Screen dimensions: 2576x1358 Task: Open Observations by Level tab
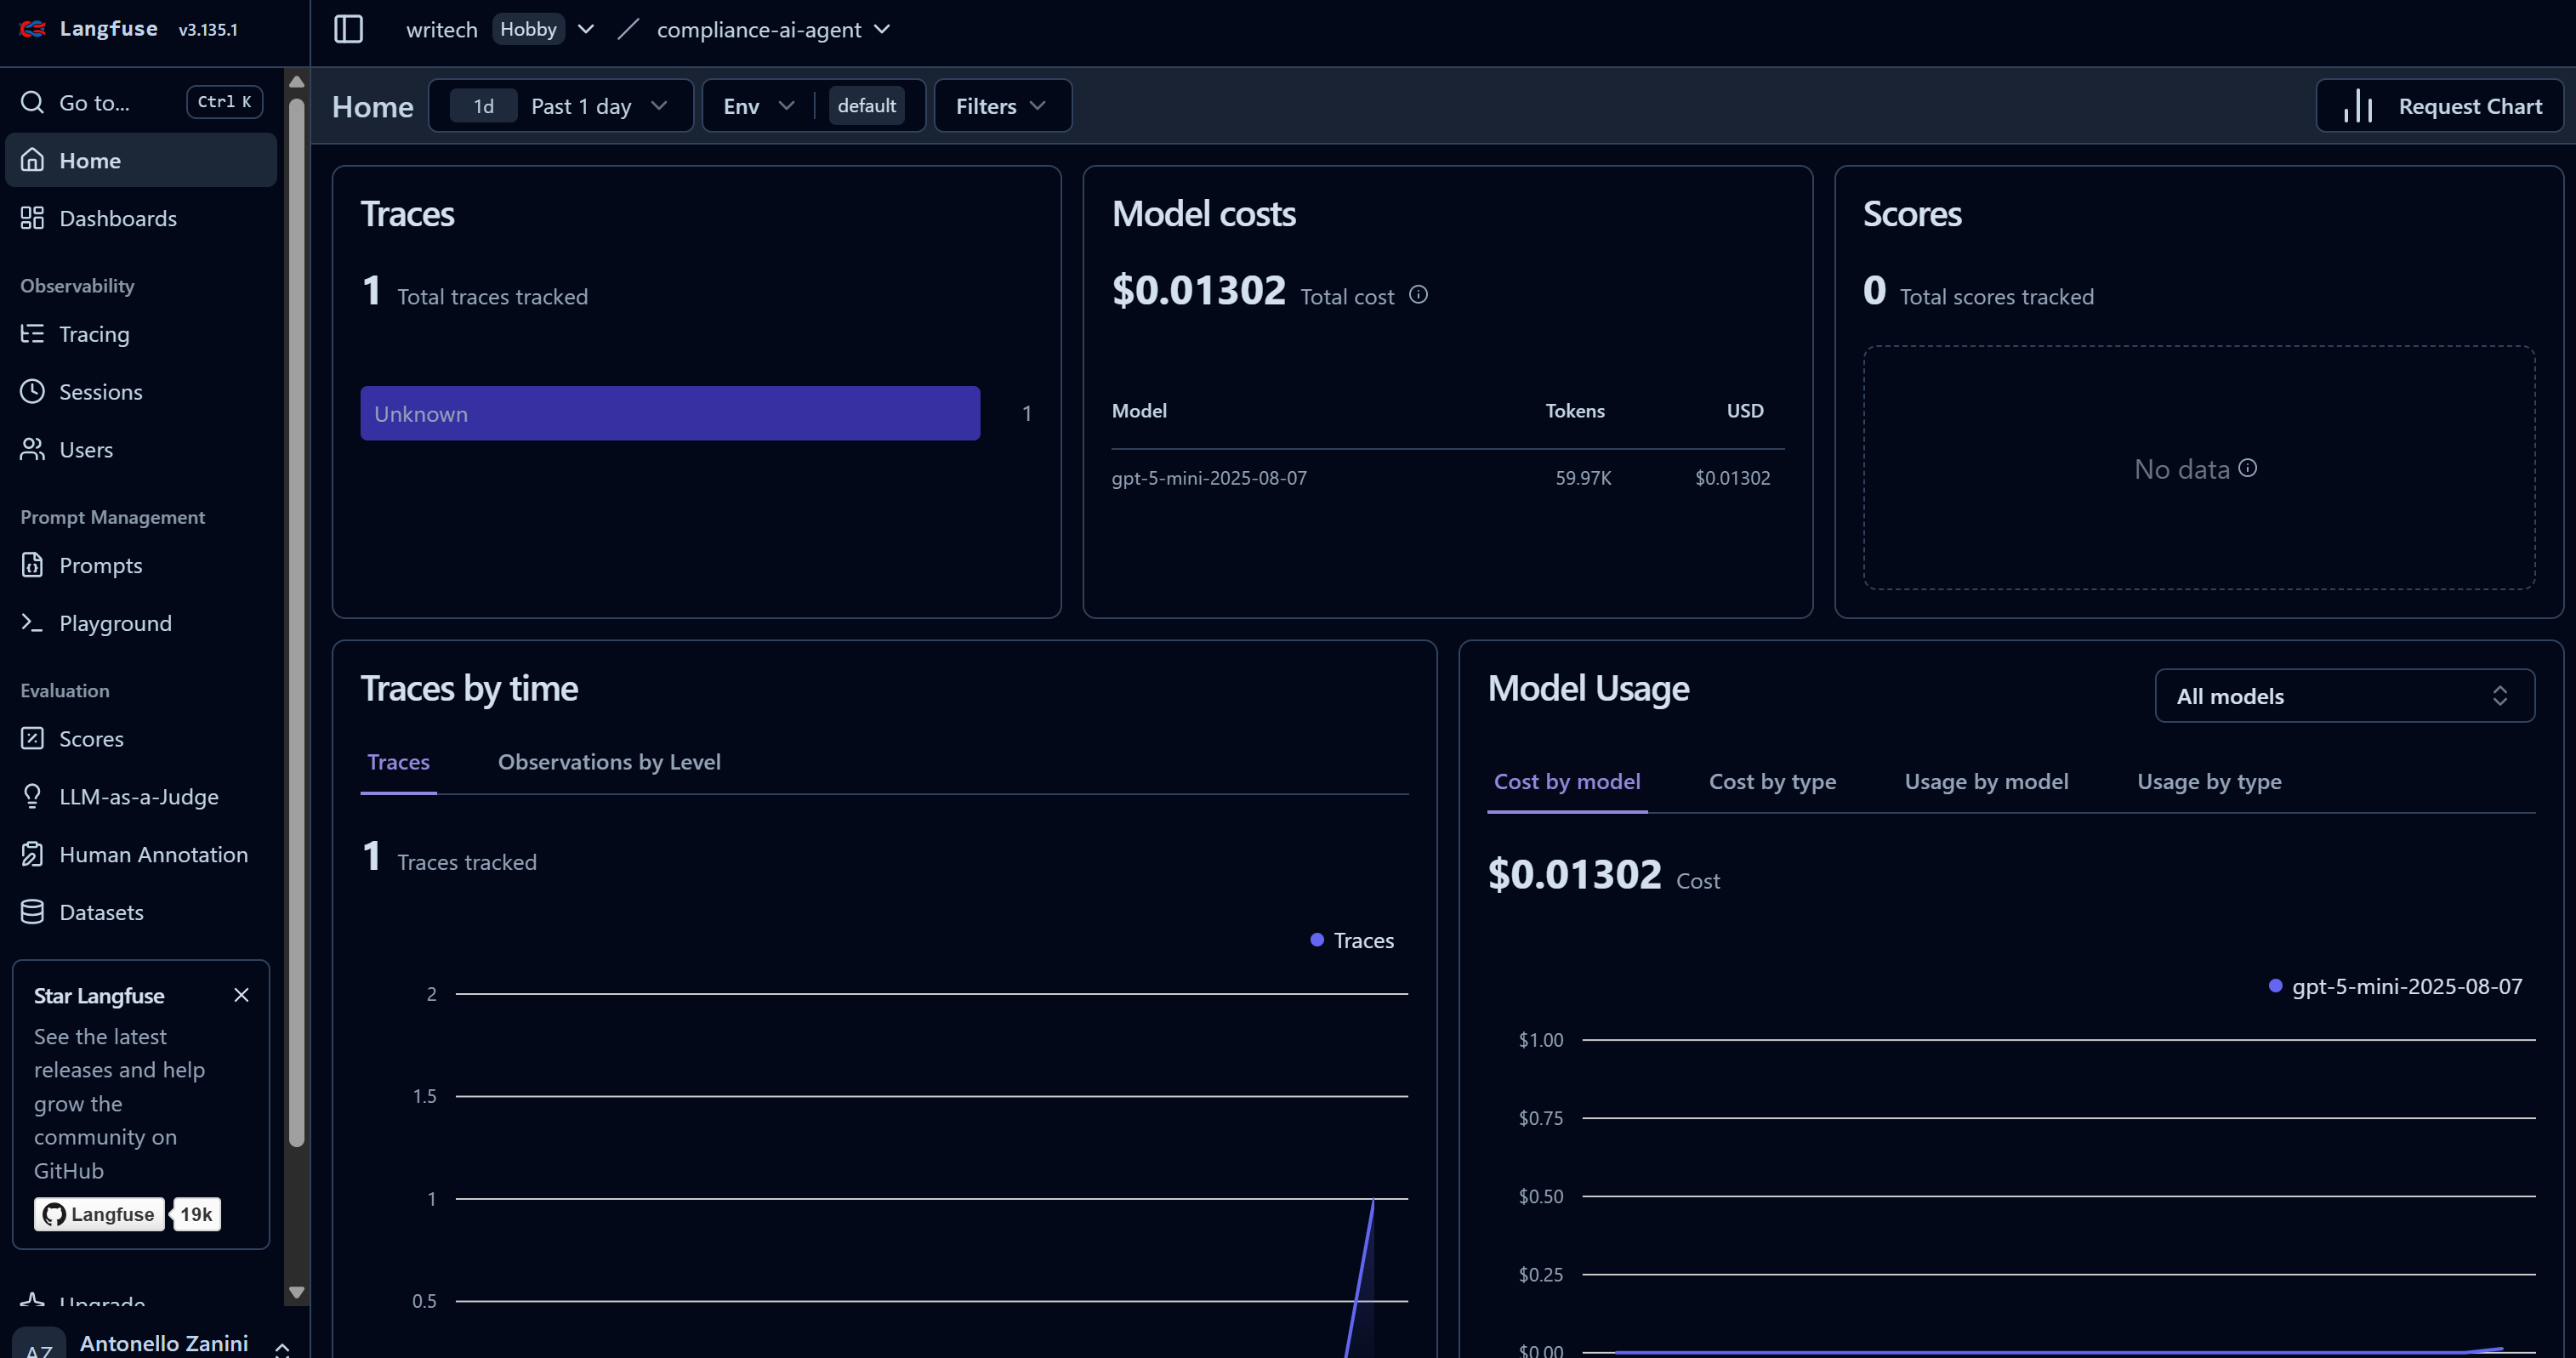tap(610, 761)
